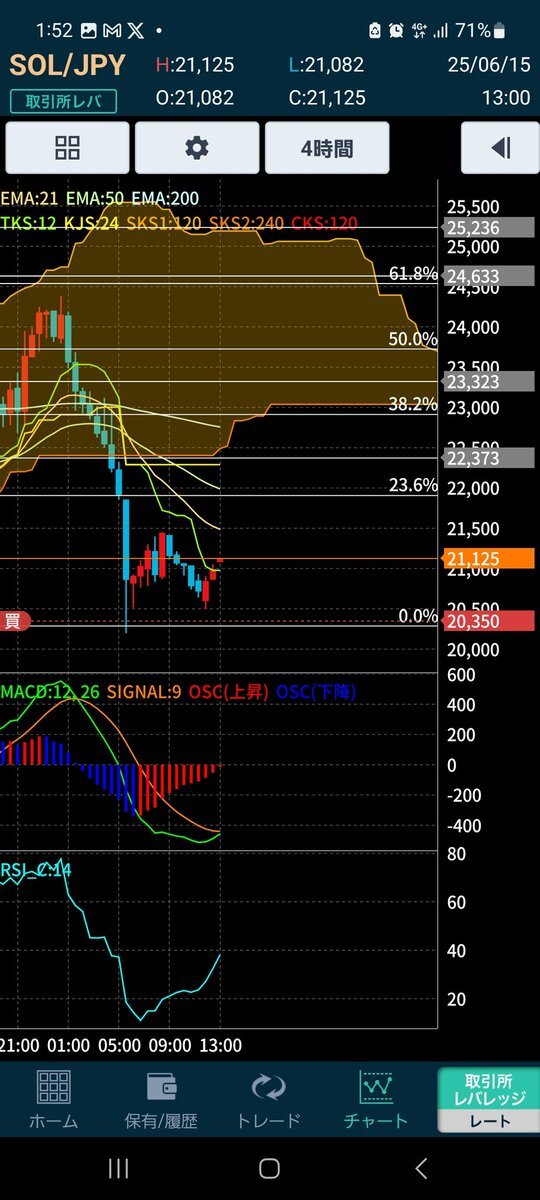Tap the battery 71% indicator
Image resolution: width=540 pixels, height=1200 pixels.
coord(479,31)
